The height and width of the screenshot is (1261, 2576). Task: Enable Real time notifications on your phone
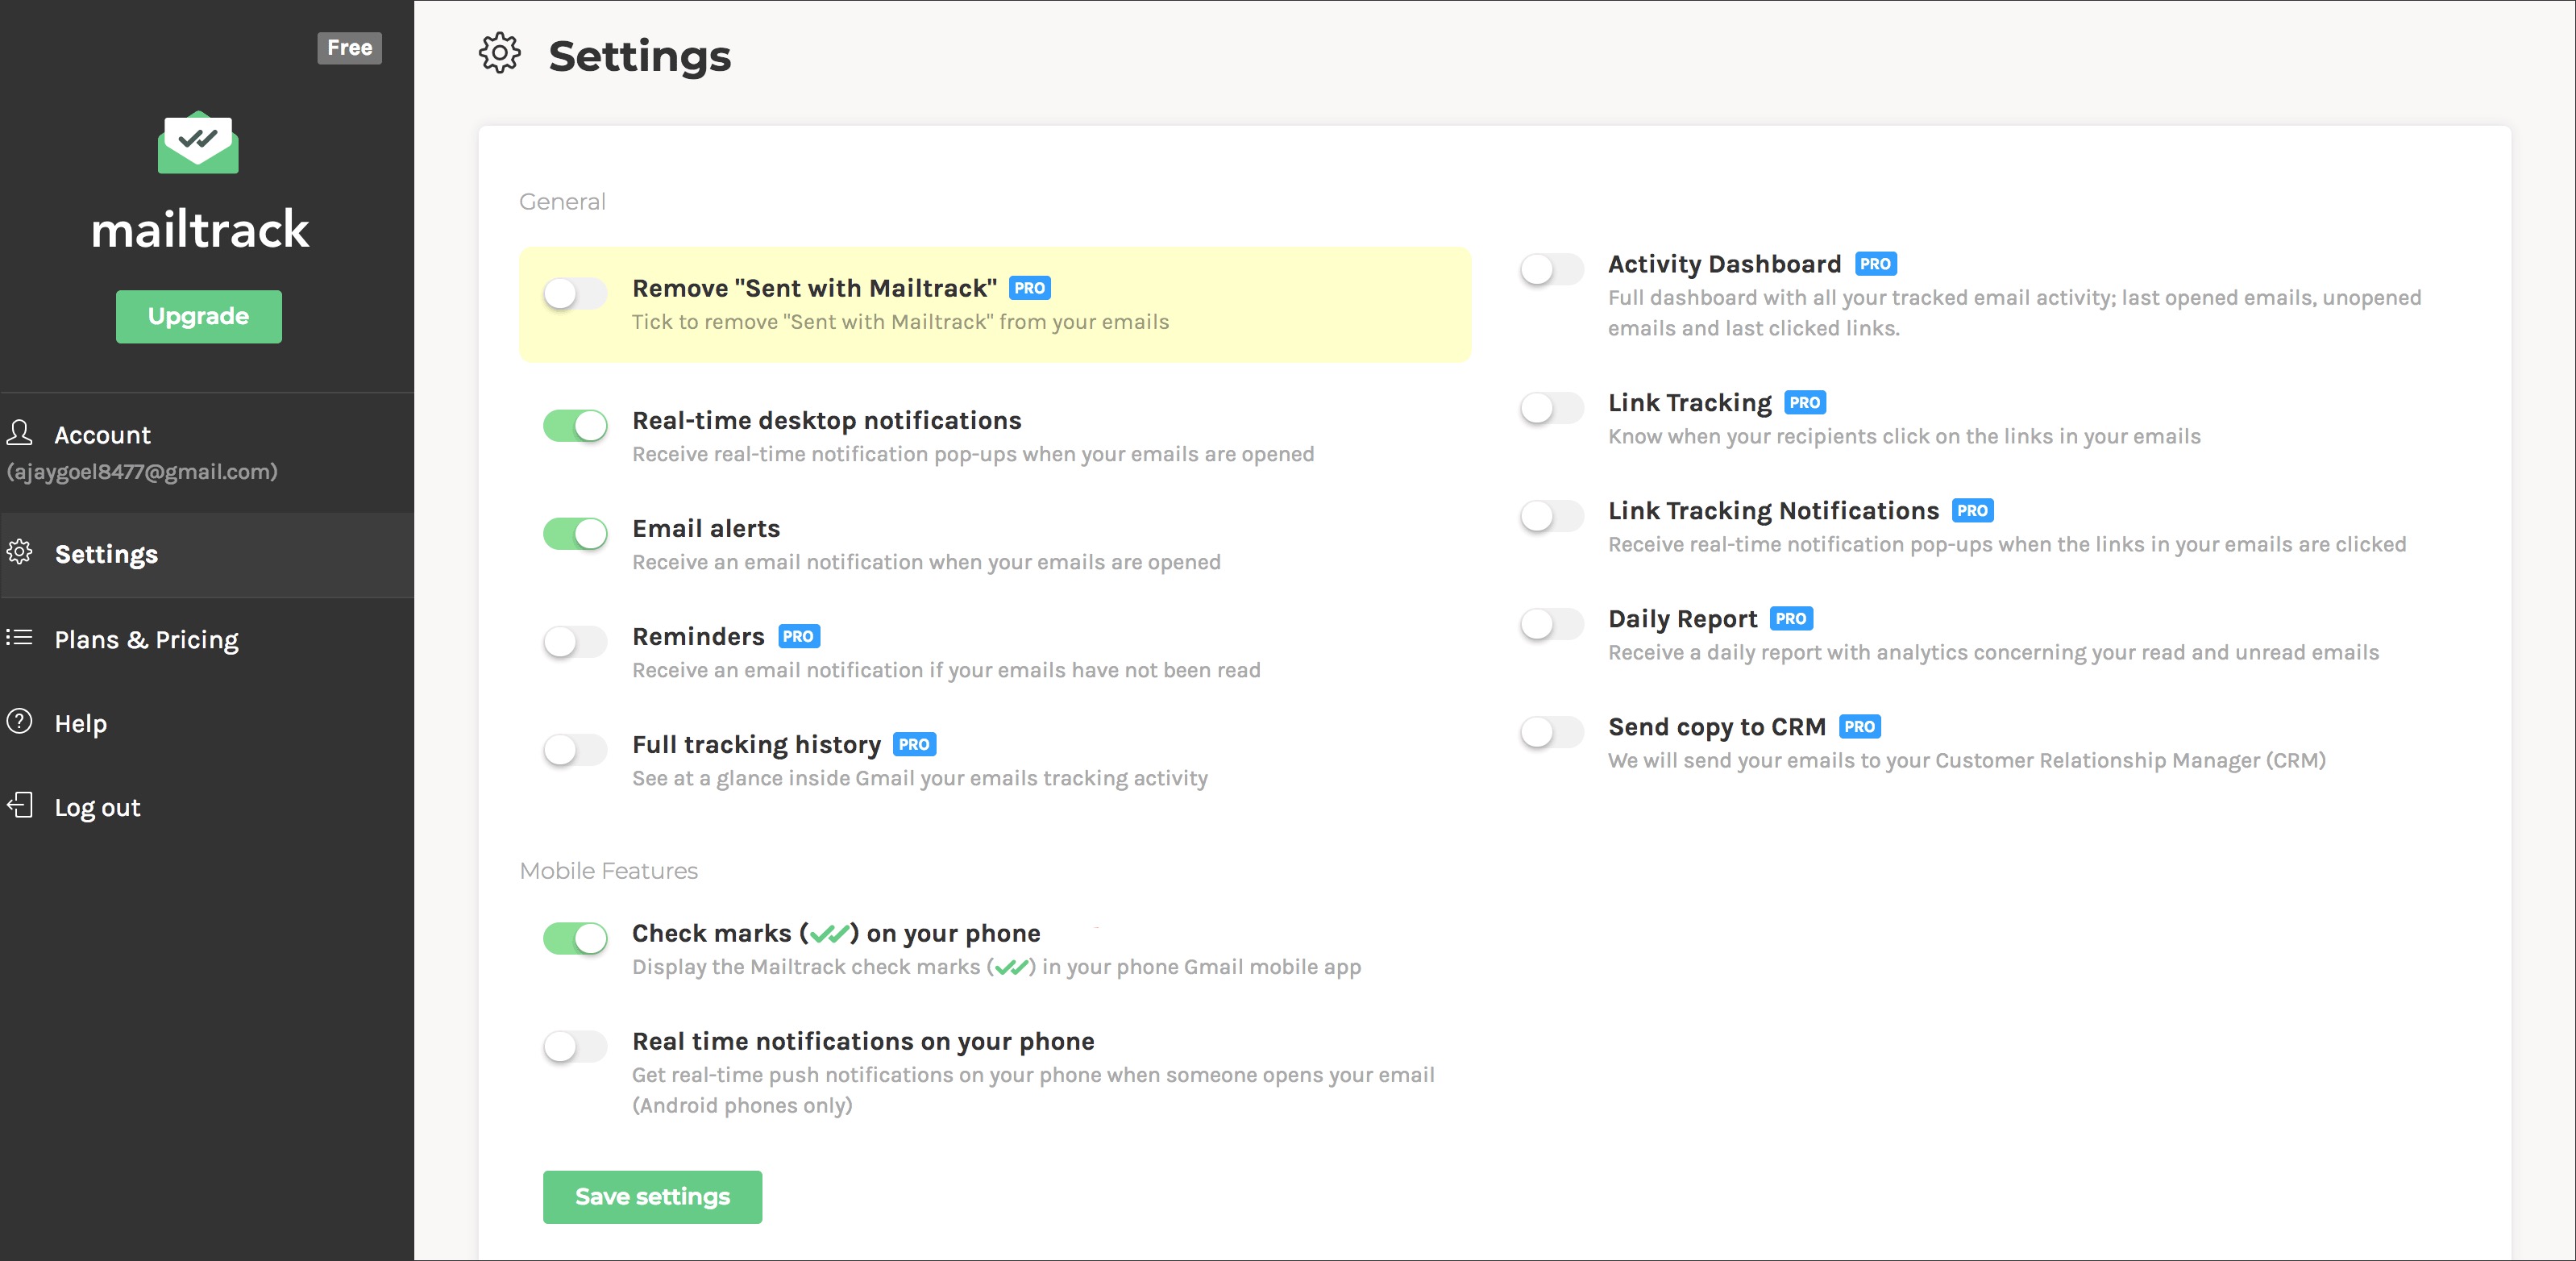coord(575,1047)
